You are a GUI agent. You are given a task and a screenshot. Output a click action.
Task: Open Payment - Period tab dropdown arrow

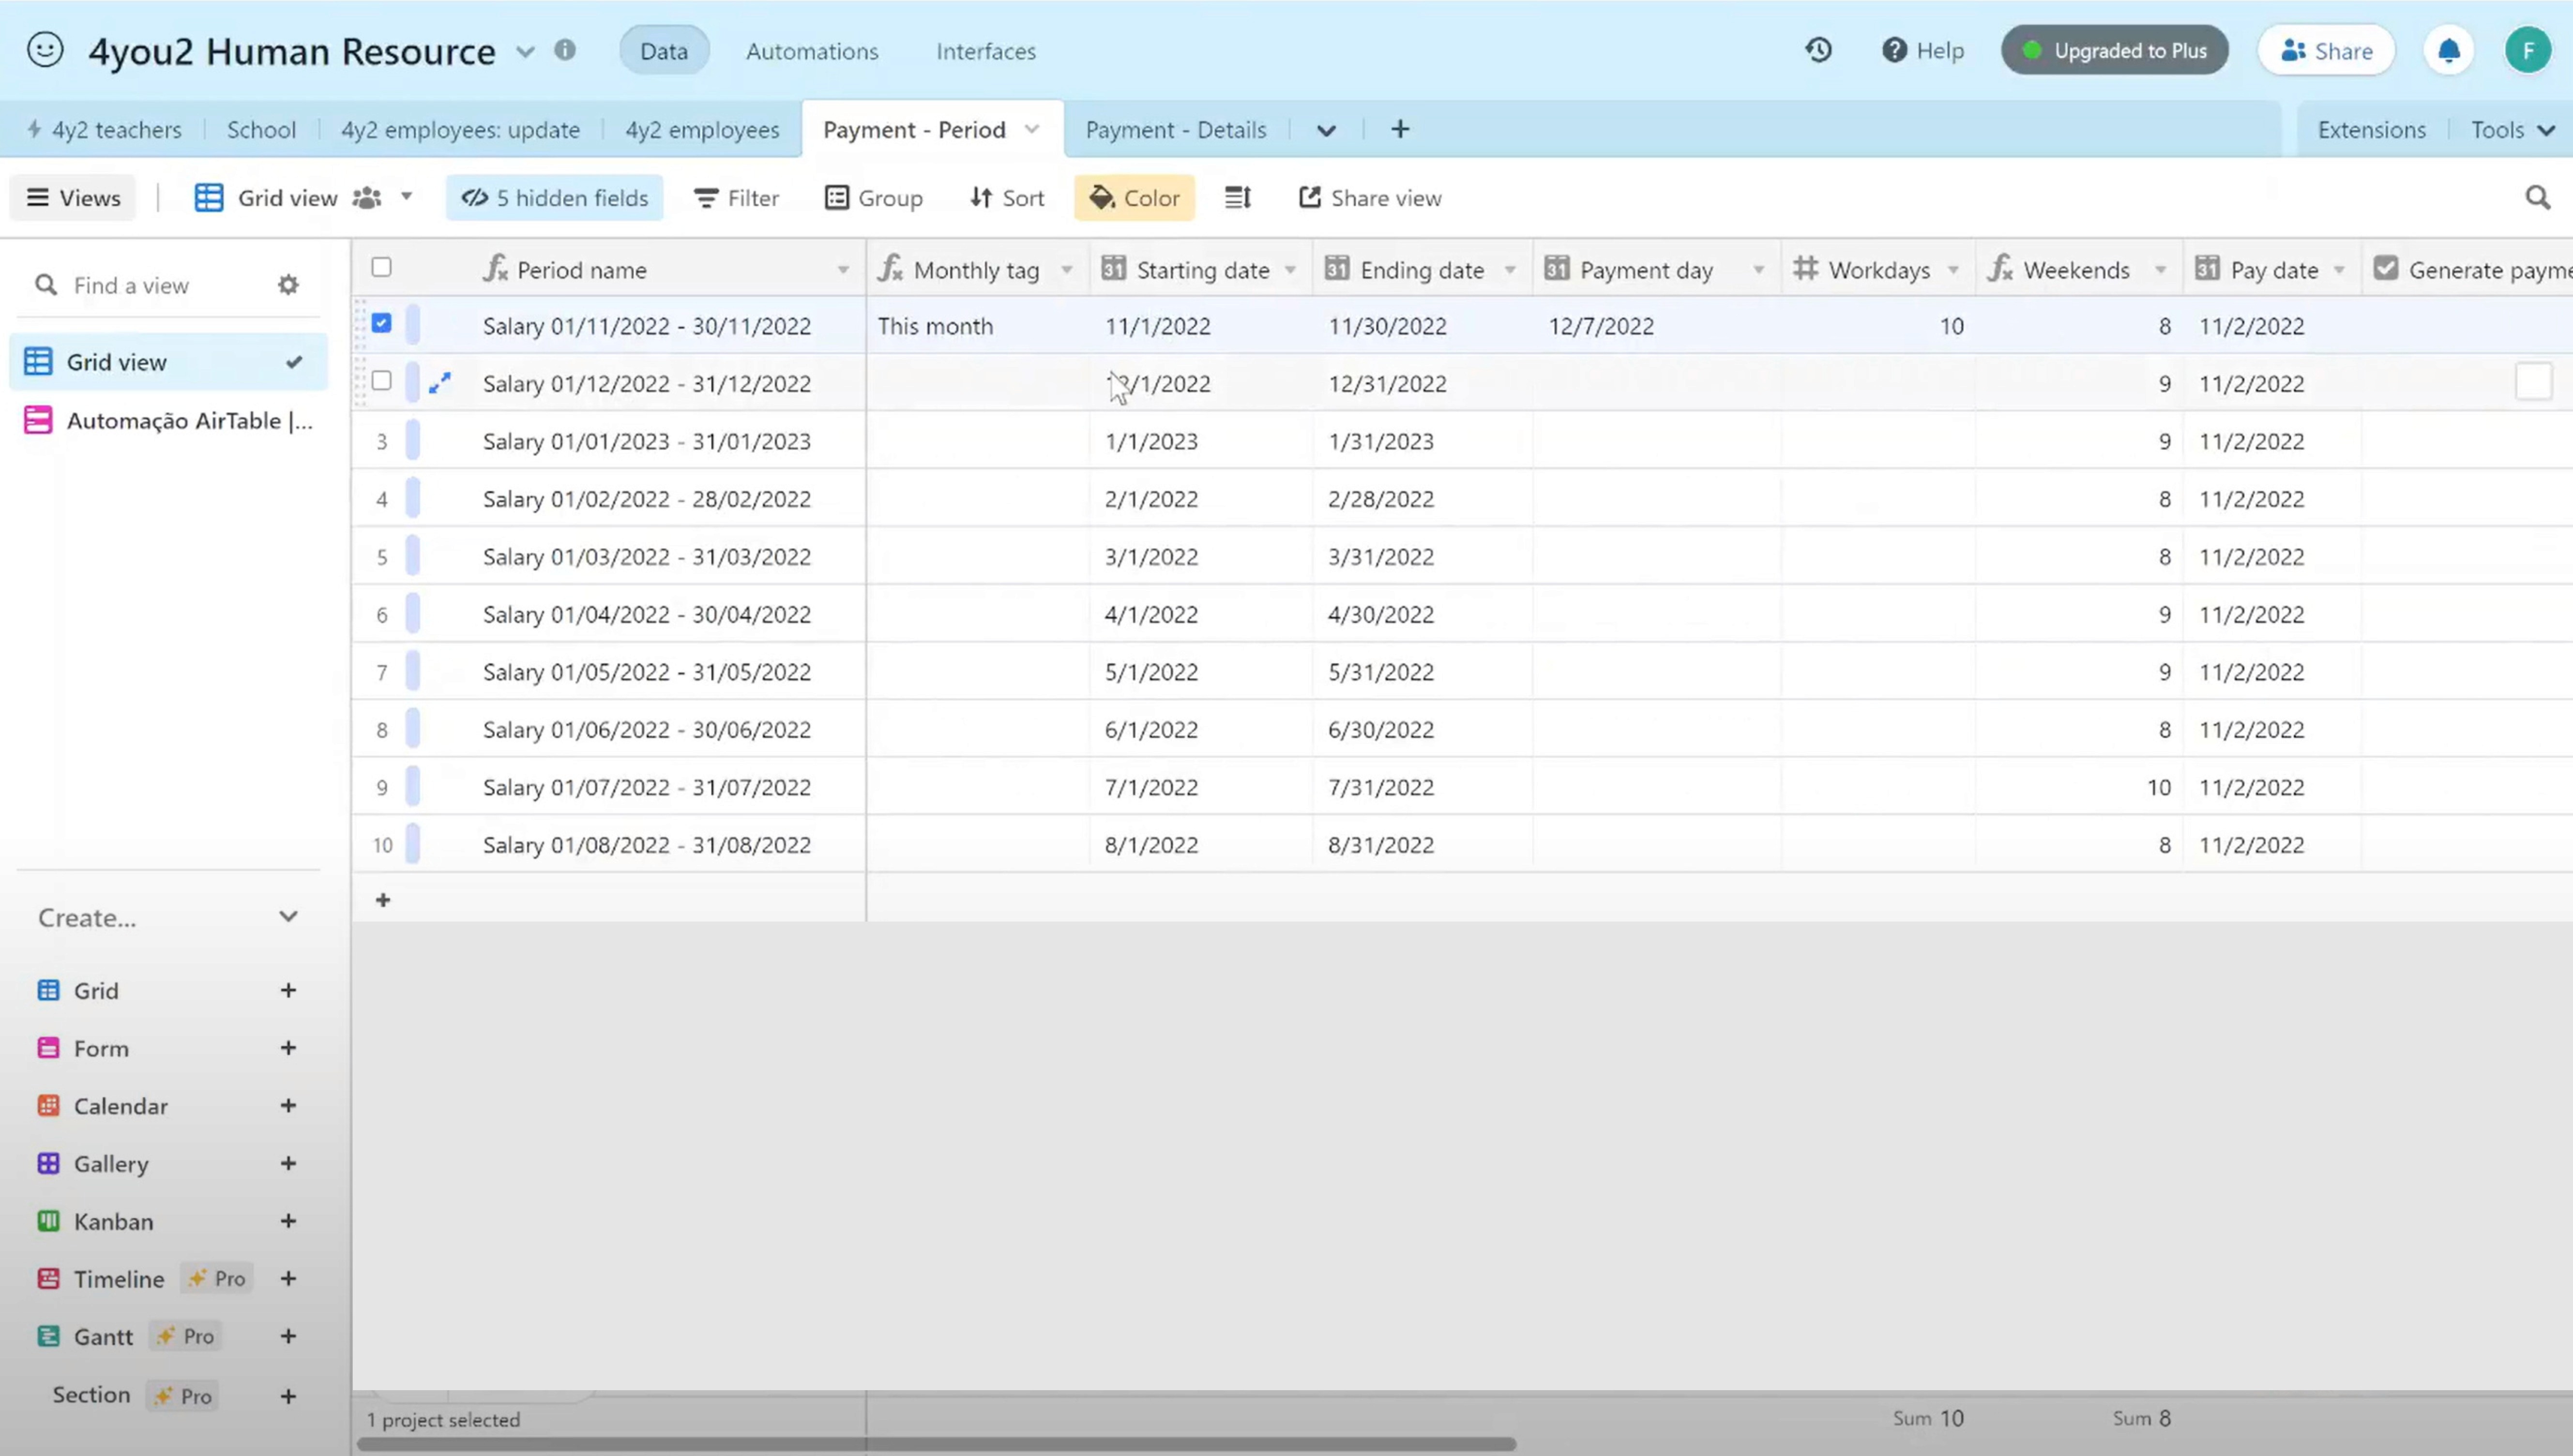1032,129
